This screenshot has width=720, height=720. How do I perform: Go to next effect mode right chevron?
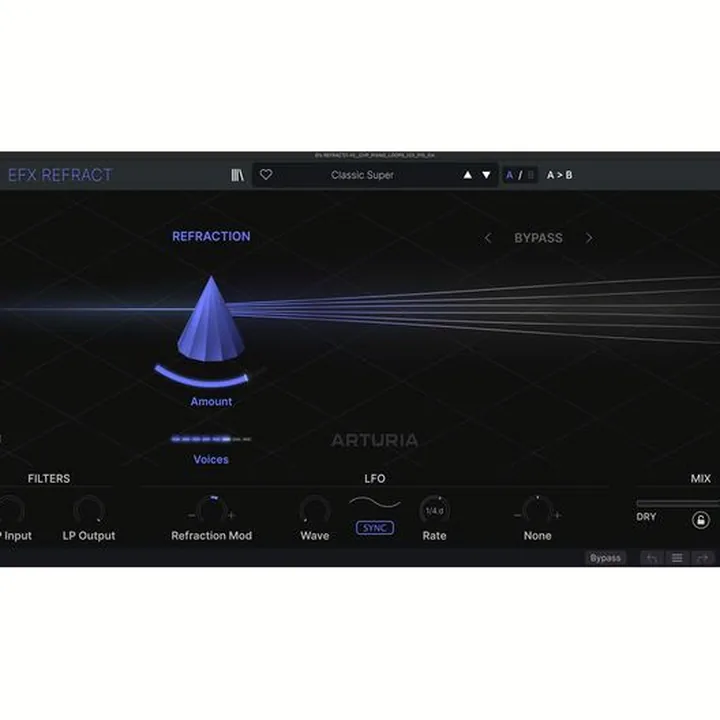click(x=589, y=238)
